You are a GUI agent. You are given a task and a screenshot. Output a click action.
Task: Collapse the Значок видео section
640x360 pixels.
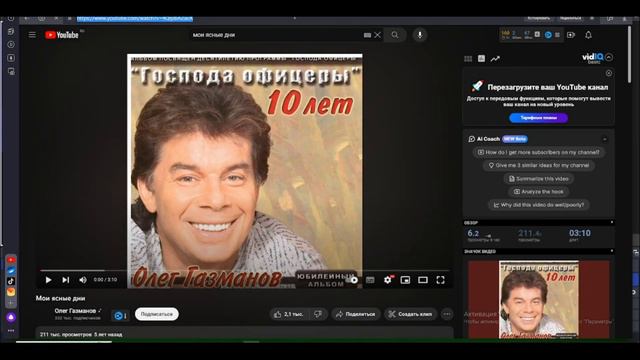(x=611, y=251)
